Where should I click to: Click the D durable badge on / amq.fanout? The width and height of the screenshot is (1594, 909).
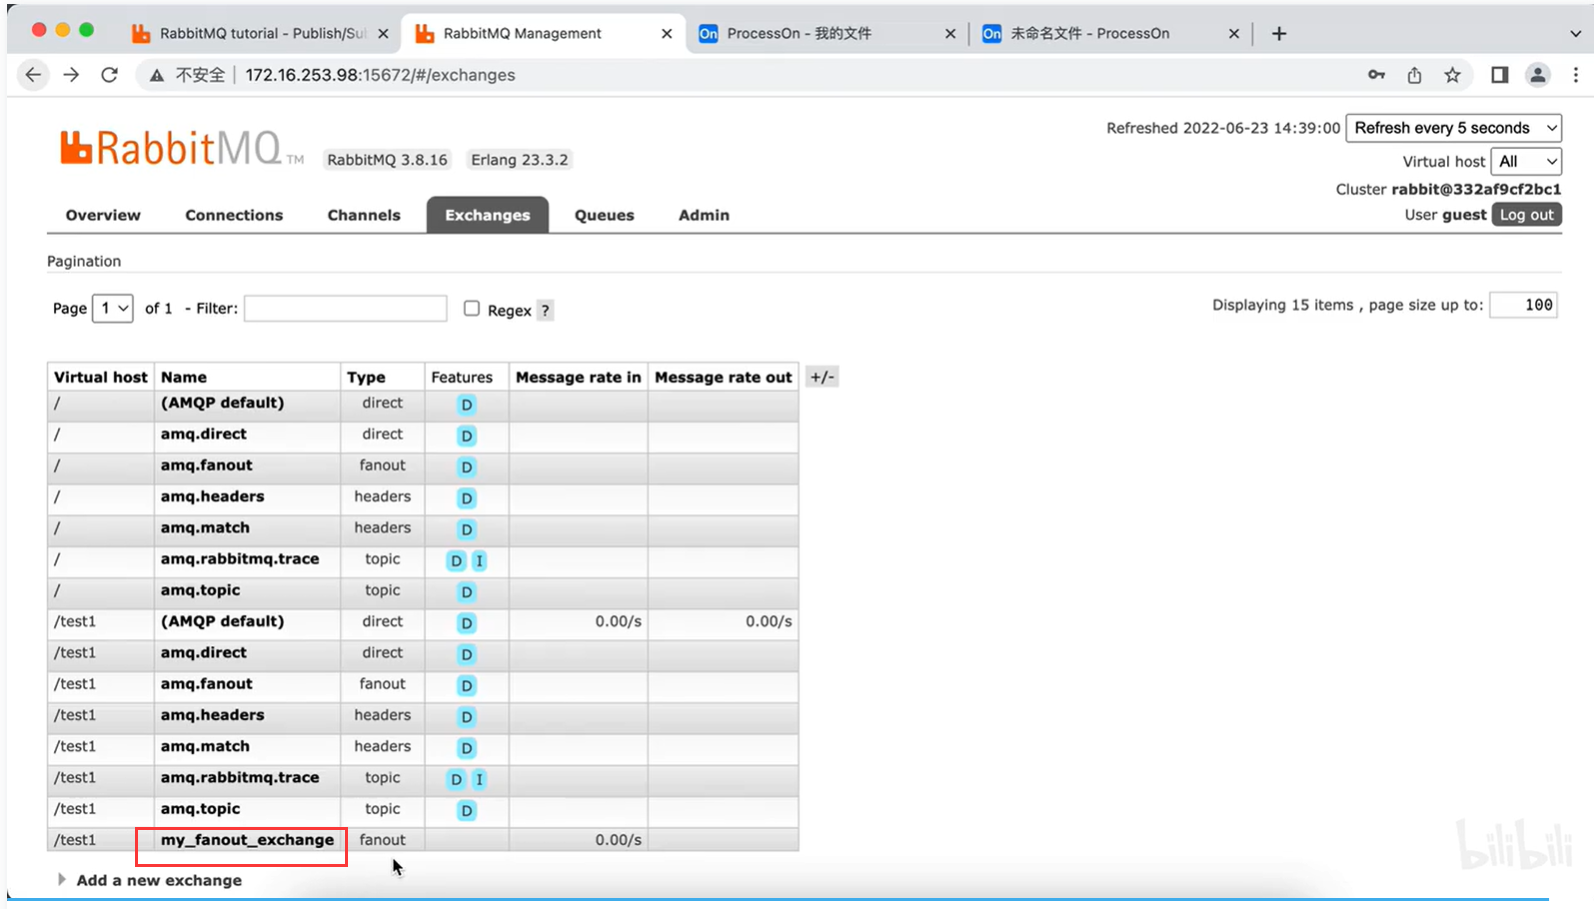point(466,467)
